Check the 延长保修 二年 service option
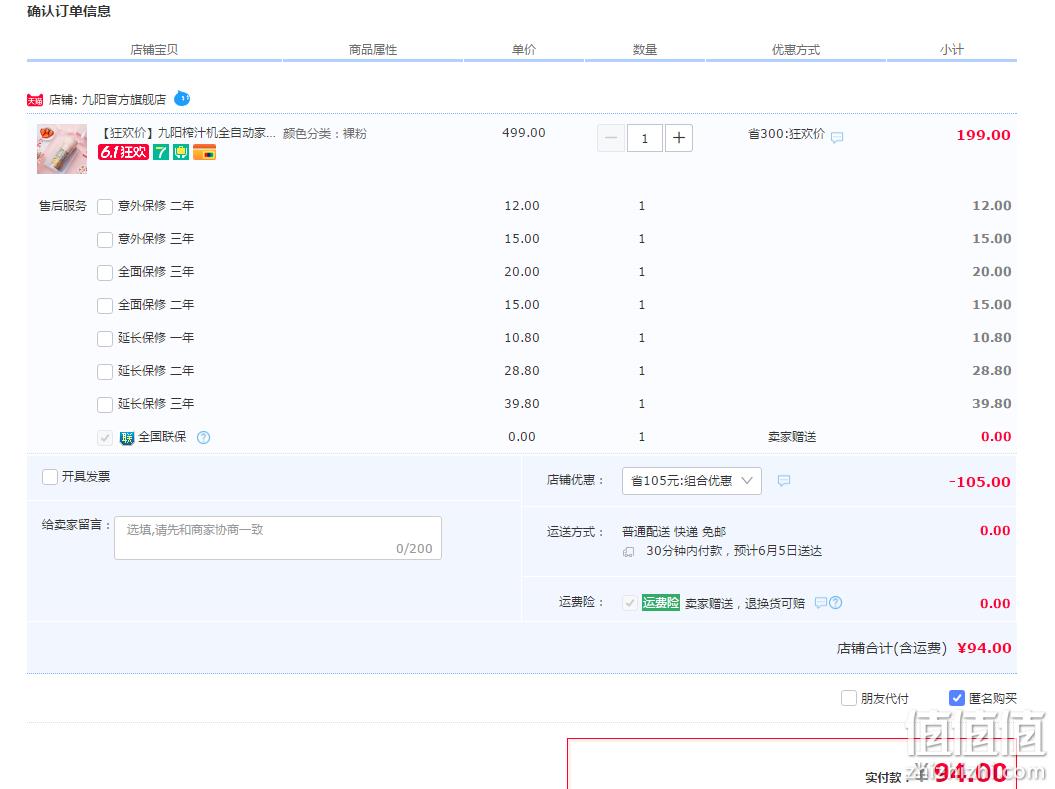 point(105,371)
